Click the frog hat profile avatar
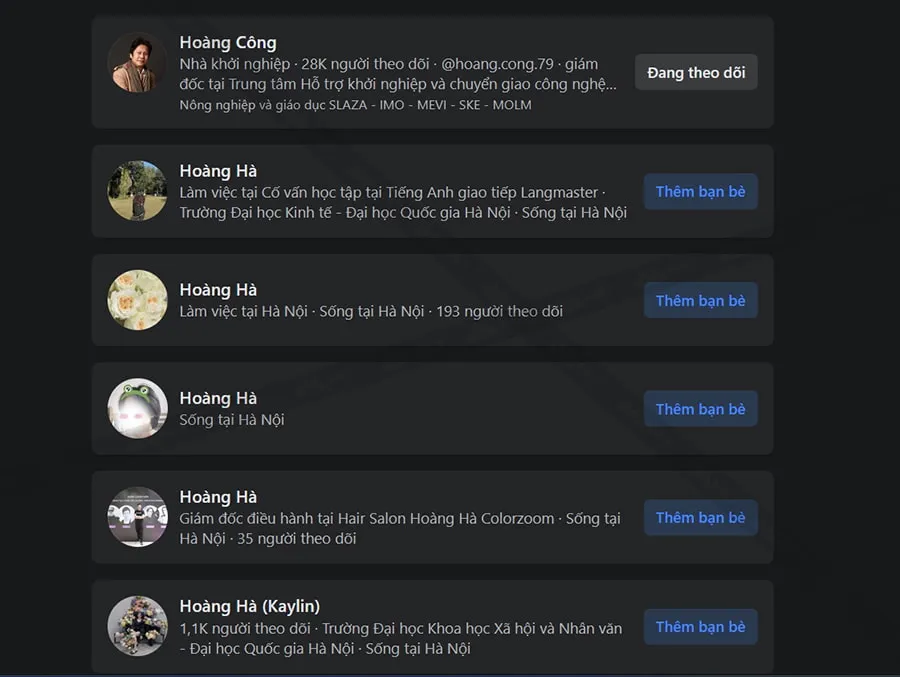The height and width of the screenshot is (677, 900). coord(137,408)
